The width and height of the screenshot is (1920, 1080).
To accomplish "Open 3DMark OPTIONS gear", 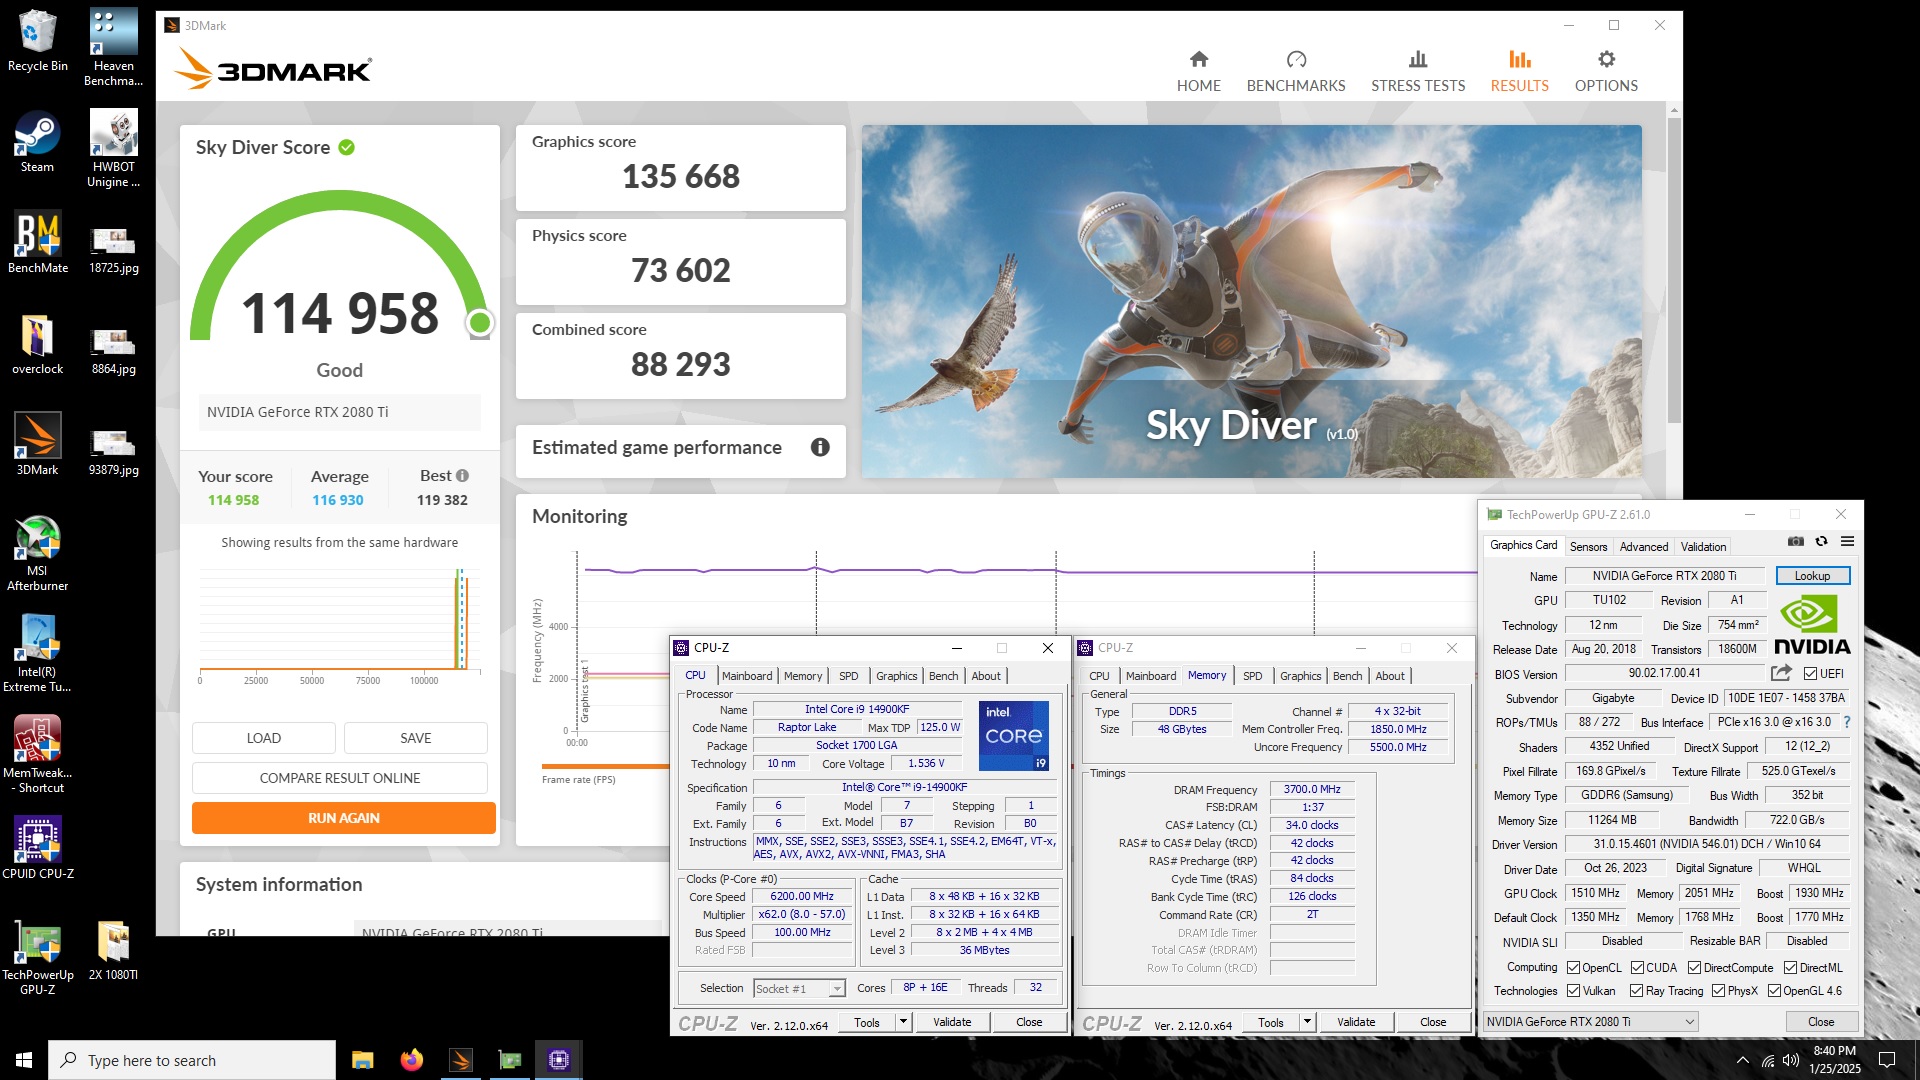I will click(x=1606, y=71).
